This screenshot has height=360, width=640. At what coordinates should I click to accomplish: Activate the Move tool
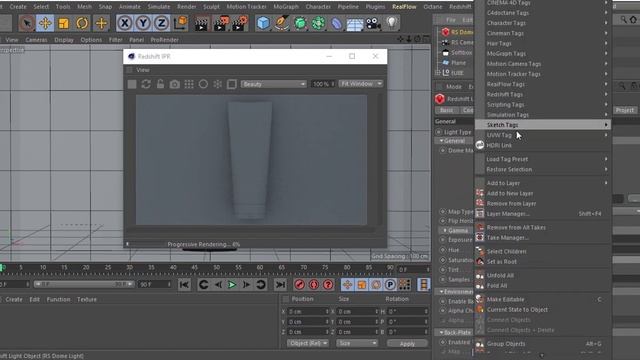coord(45,23)
